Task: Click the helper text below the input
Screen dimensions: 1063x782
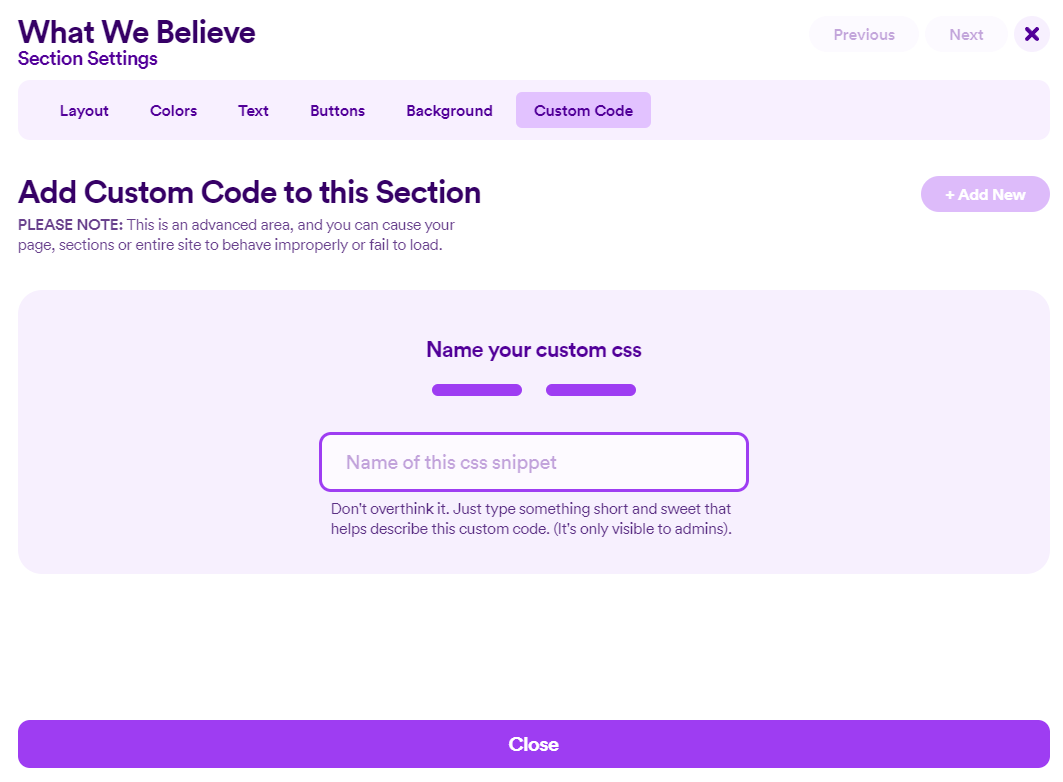Action: click(533, 518)
